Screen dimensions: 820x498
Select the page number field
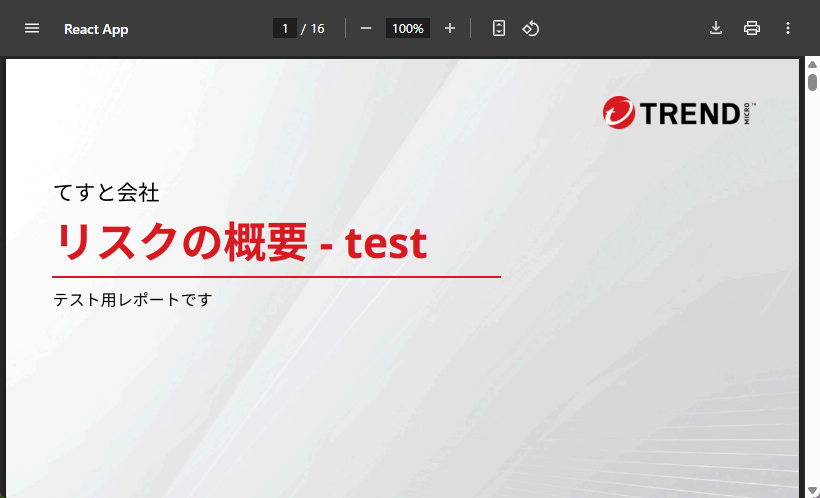tap(285, 28)
